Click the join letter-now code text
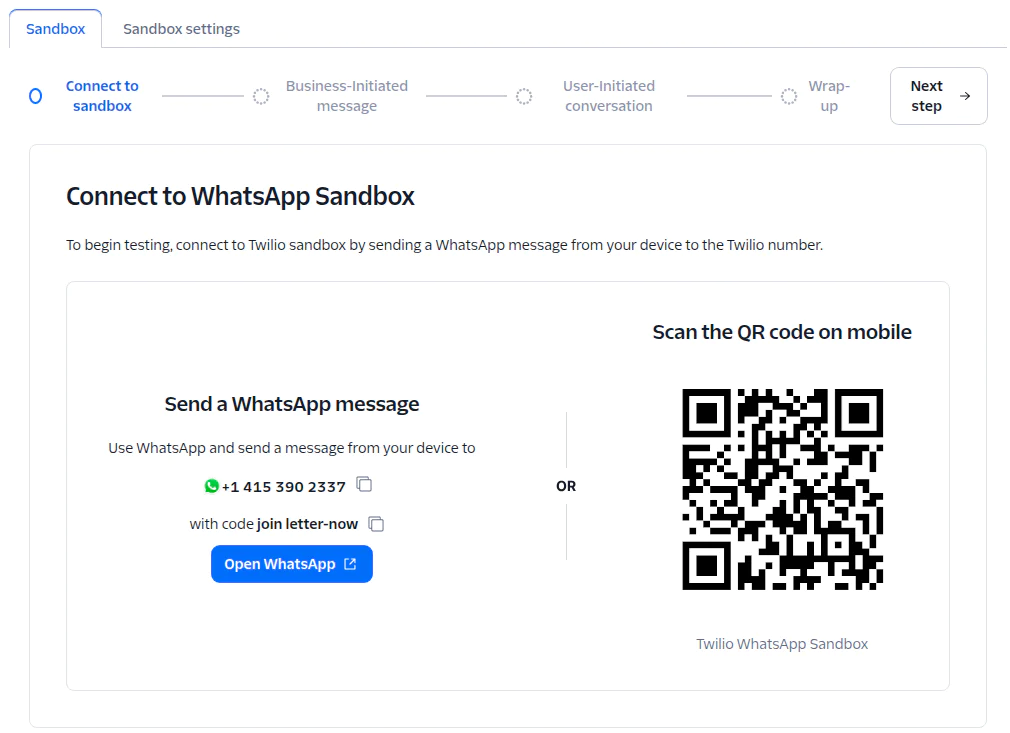The width and height of the screenshot is (1010, 733). tap(308, 522)
